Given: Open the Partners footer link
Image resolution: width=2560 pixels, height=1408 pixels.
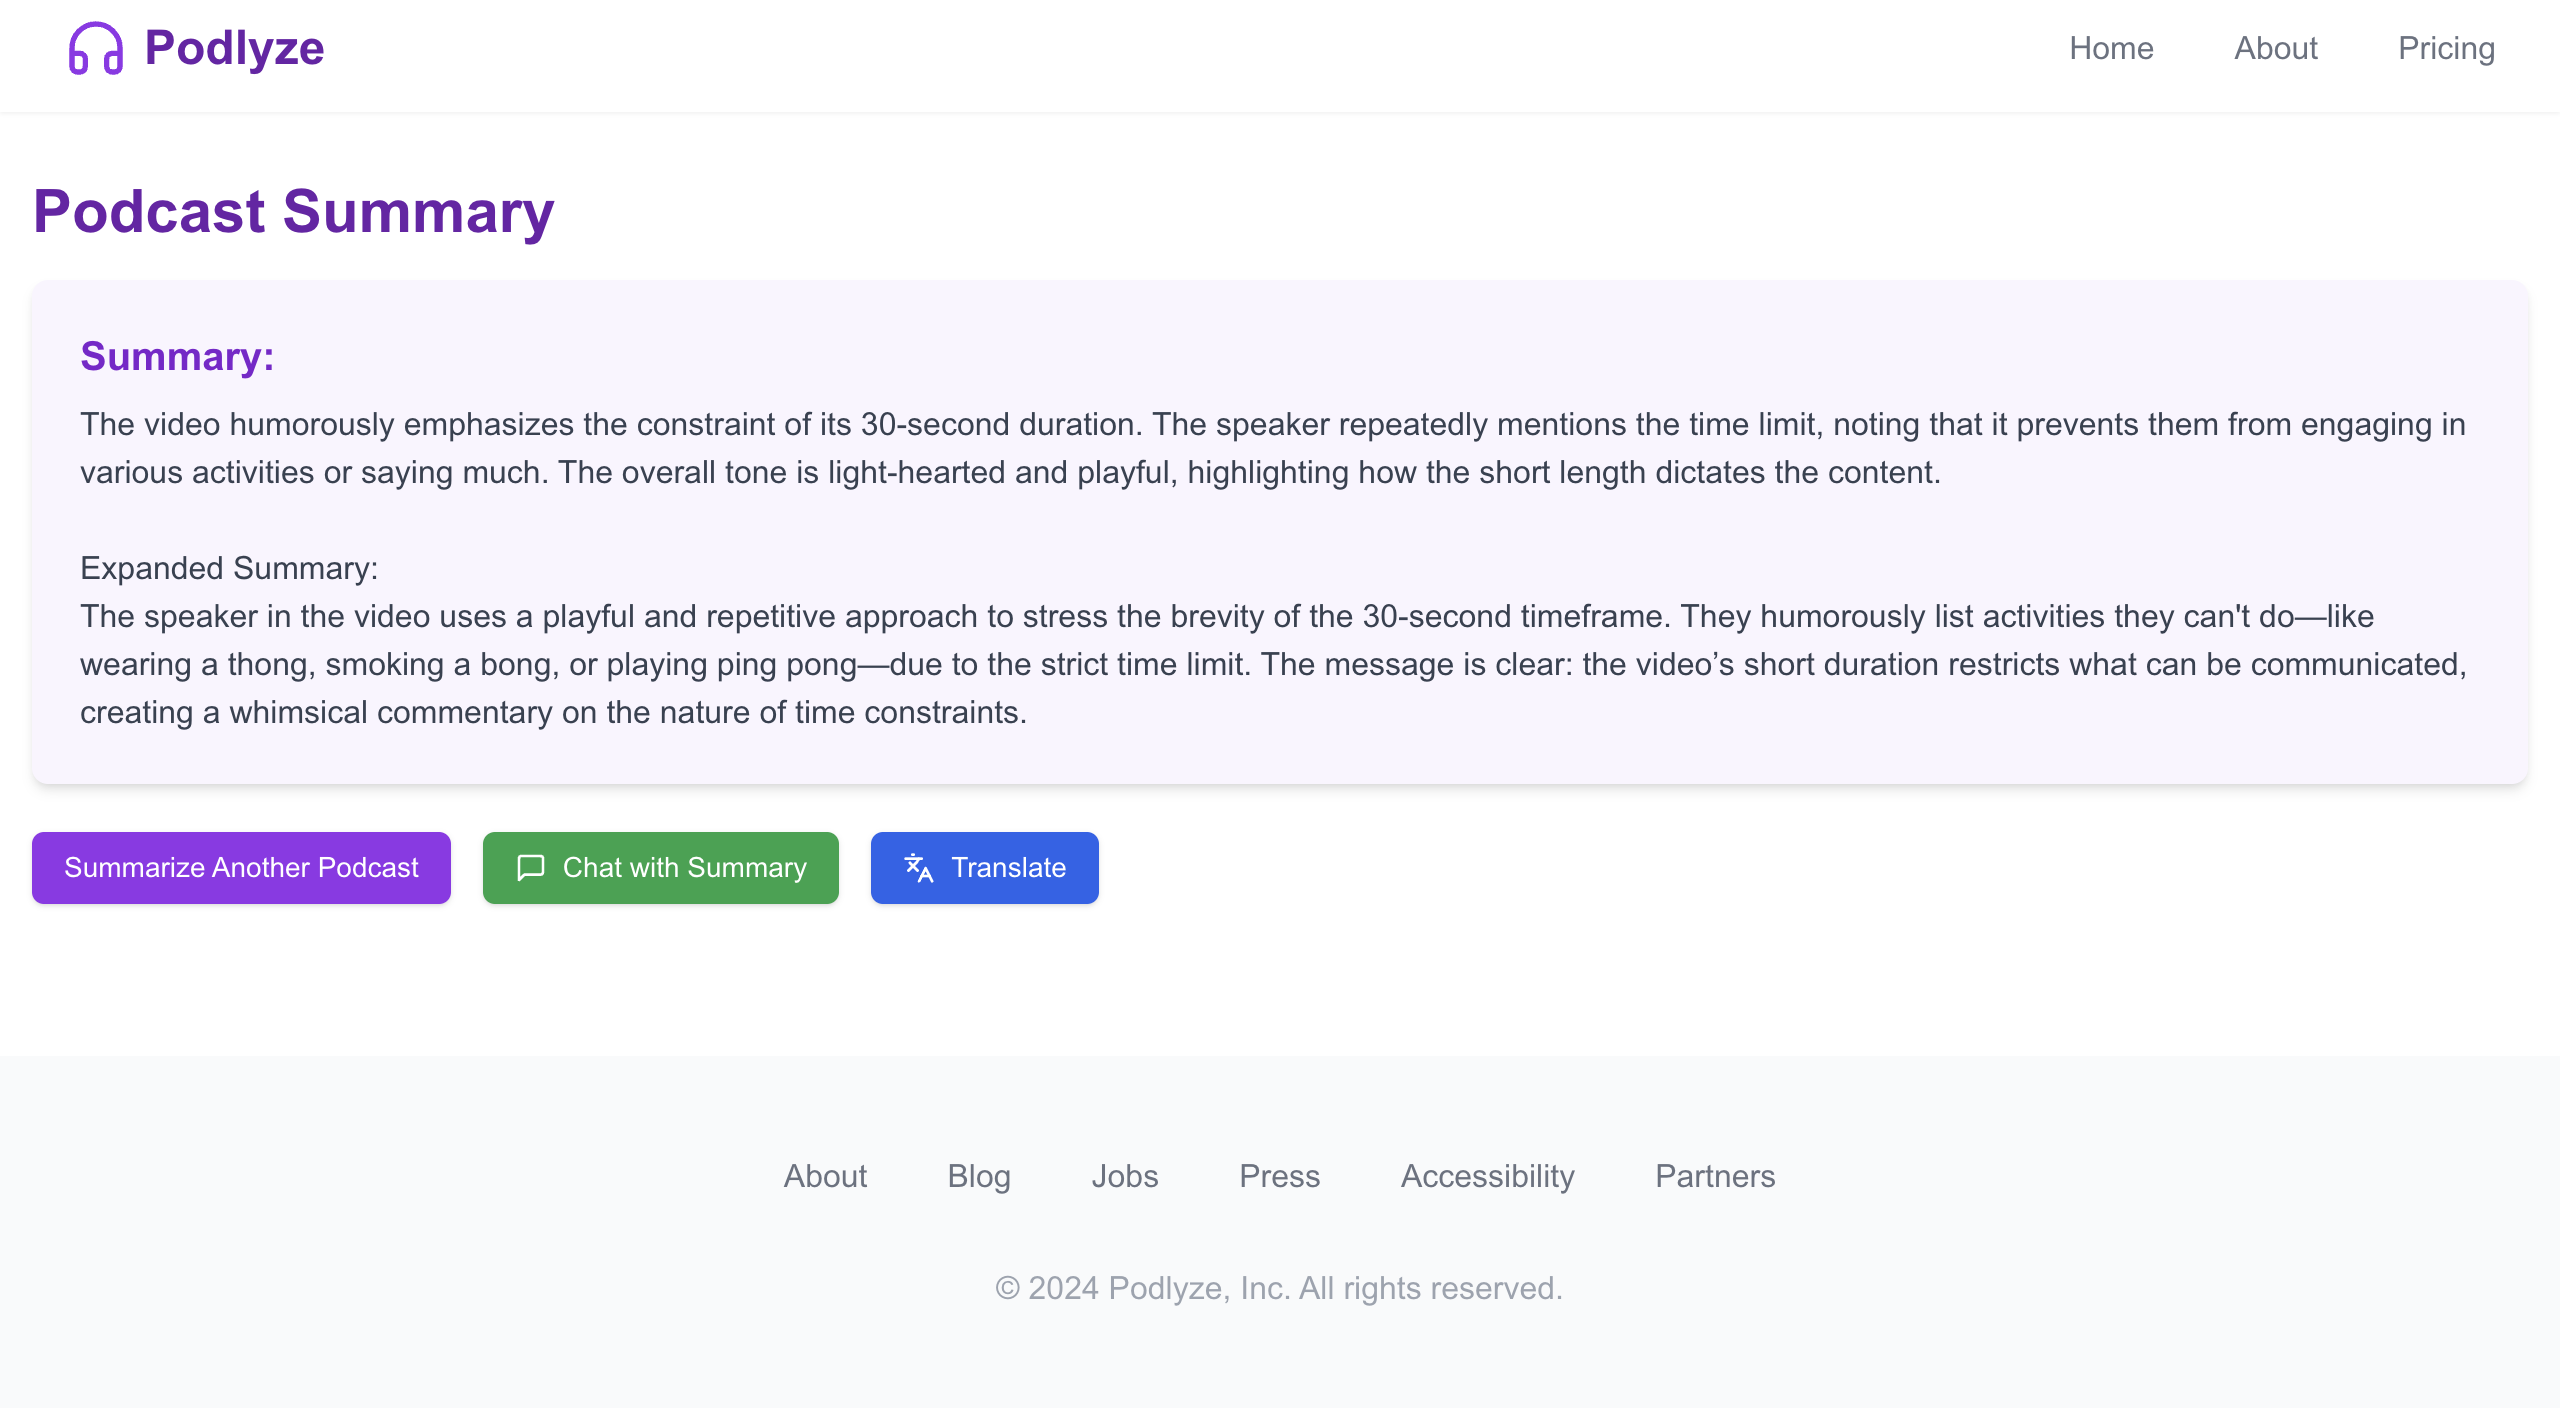Looking at the screenshot, I should [x=1715, y=1176].
